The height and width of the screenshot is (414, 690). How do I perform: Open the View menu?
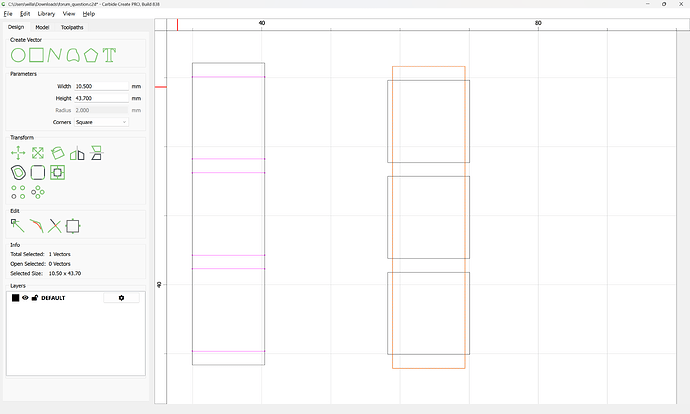(68, 14)
